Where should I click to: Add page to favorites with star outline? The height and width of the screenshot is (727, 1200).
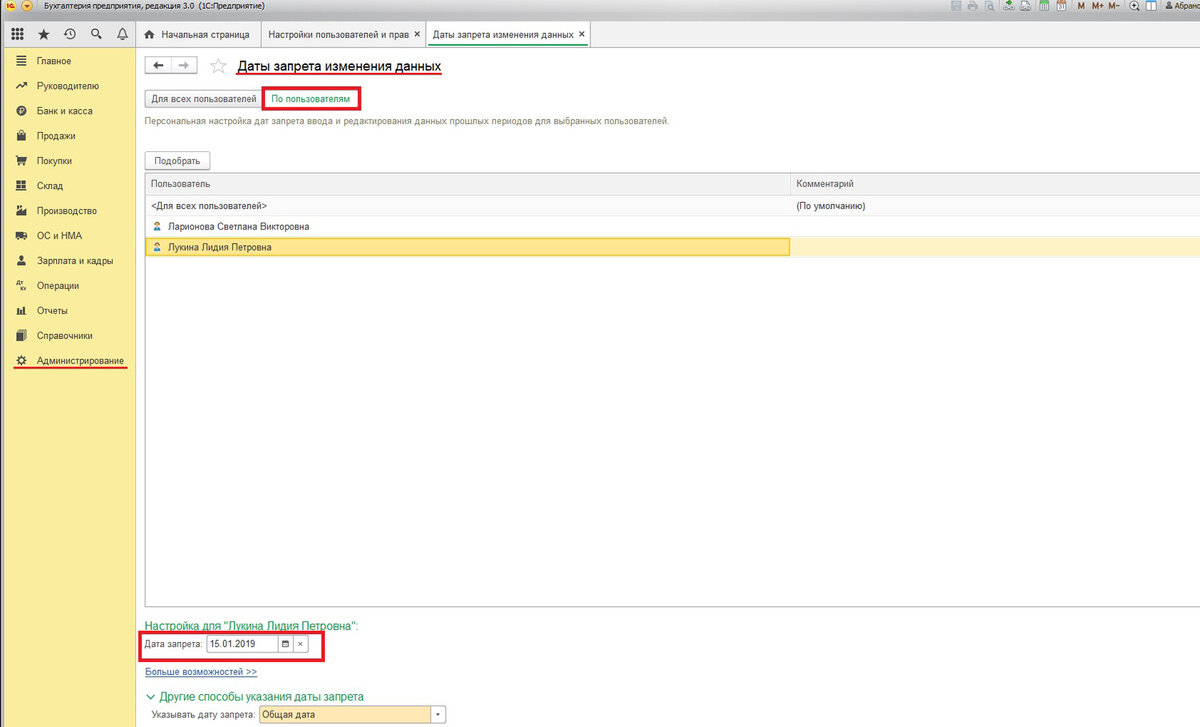point(218,66)
